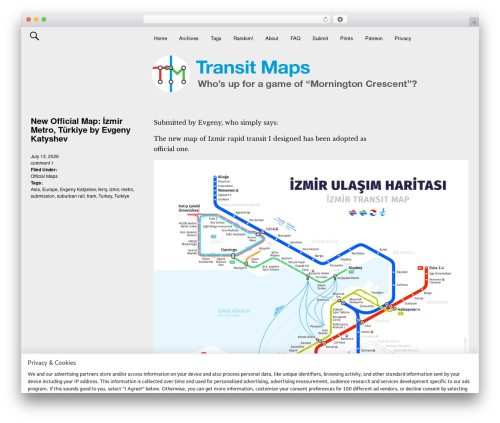Open the Tags menu item

coord(216,38)
